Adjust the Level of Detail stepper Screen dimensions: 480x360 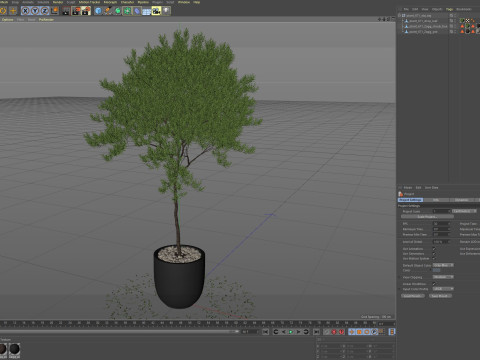(450, 242)
